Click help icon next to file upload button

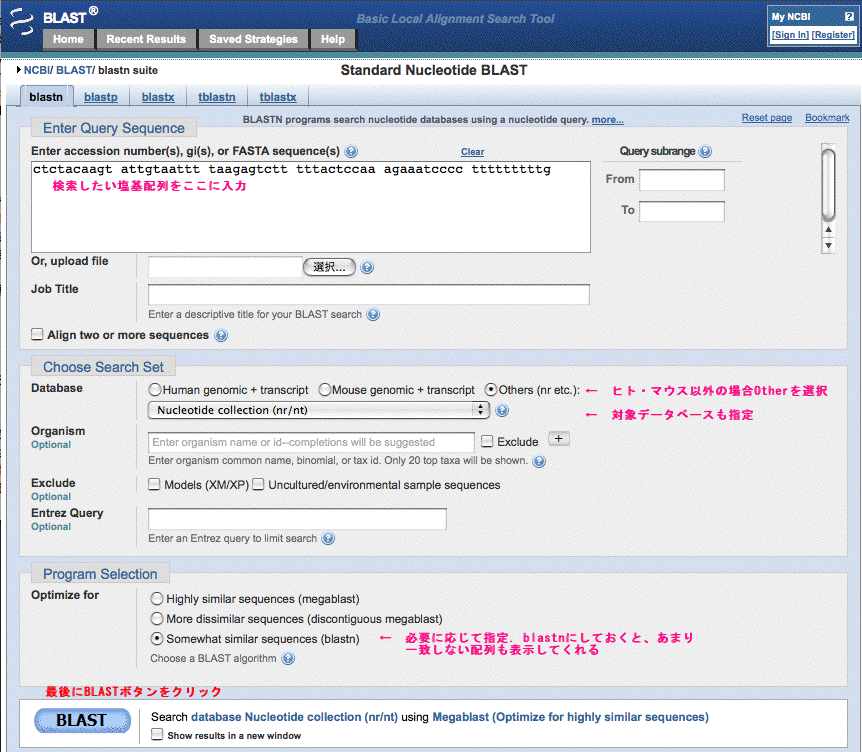coord(367,268)
